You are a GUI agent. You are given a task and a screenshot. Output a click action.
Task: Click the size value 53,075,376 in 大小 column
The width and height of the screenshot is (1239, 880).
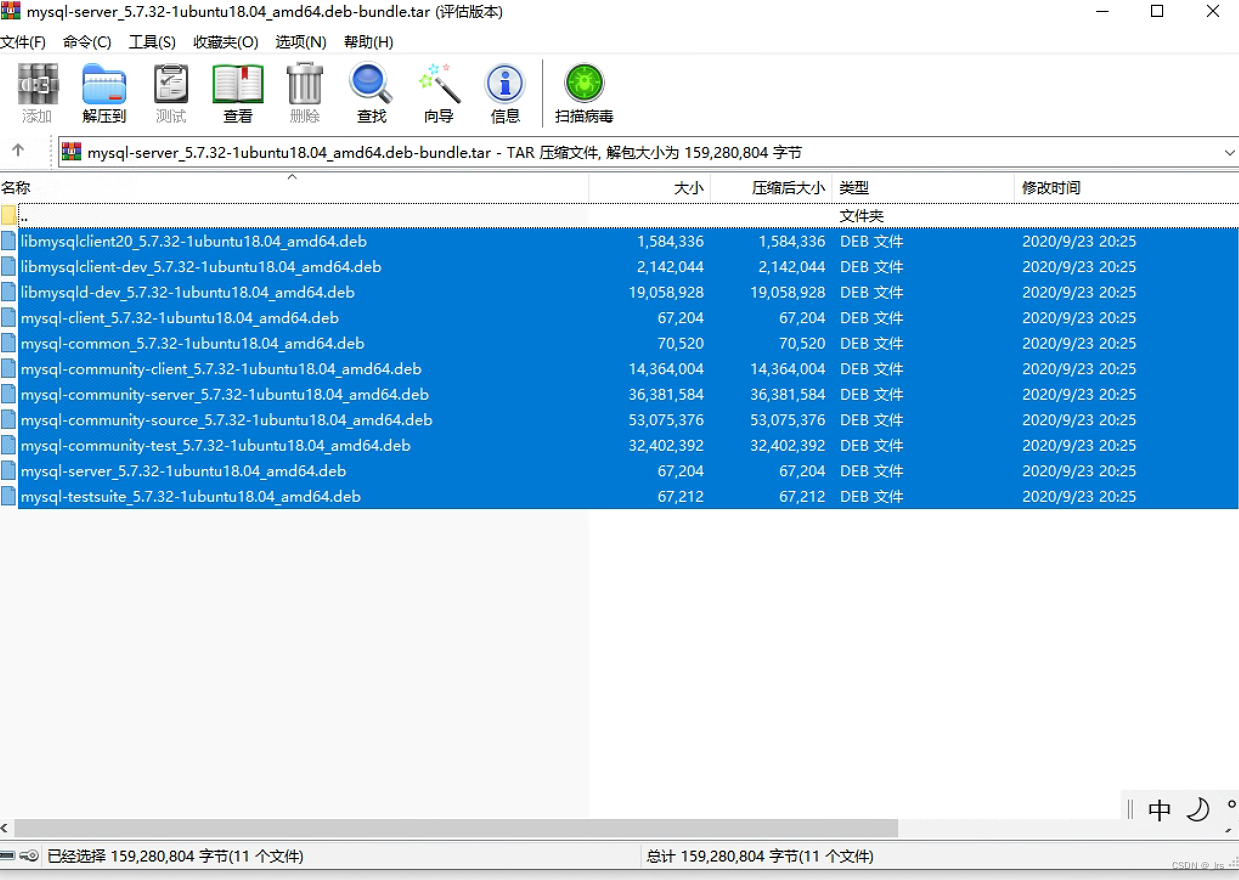[x=666, y=420]
